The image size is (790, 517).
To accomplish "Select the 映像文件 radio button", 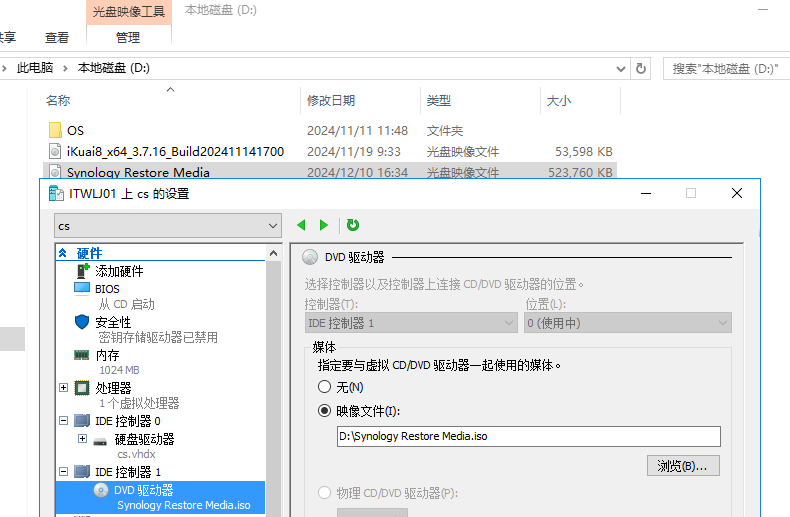I will (324, 410).
